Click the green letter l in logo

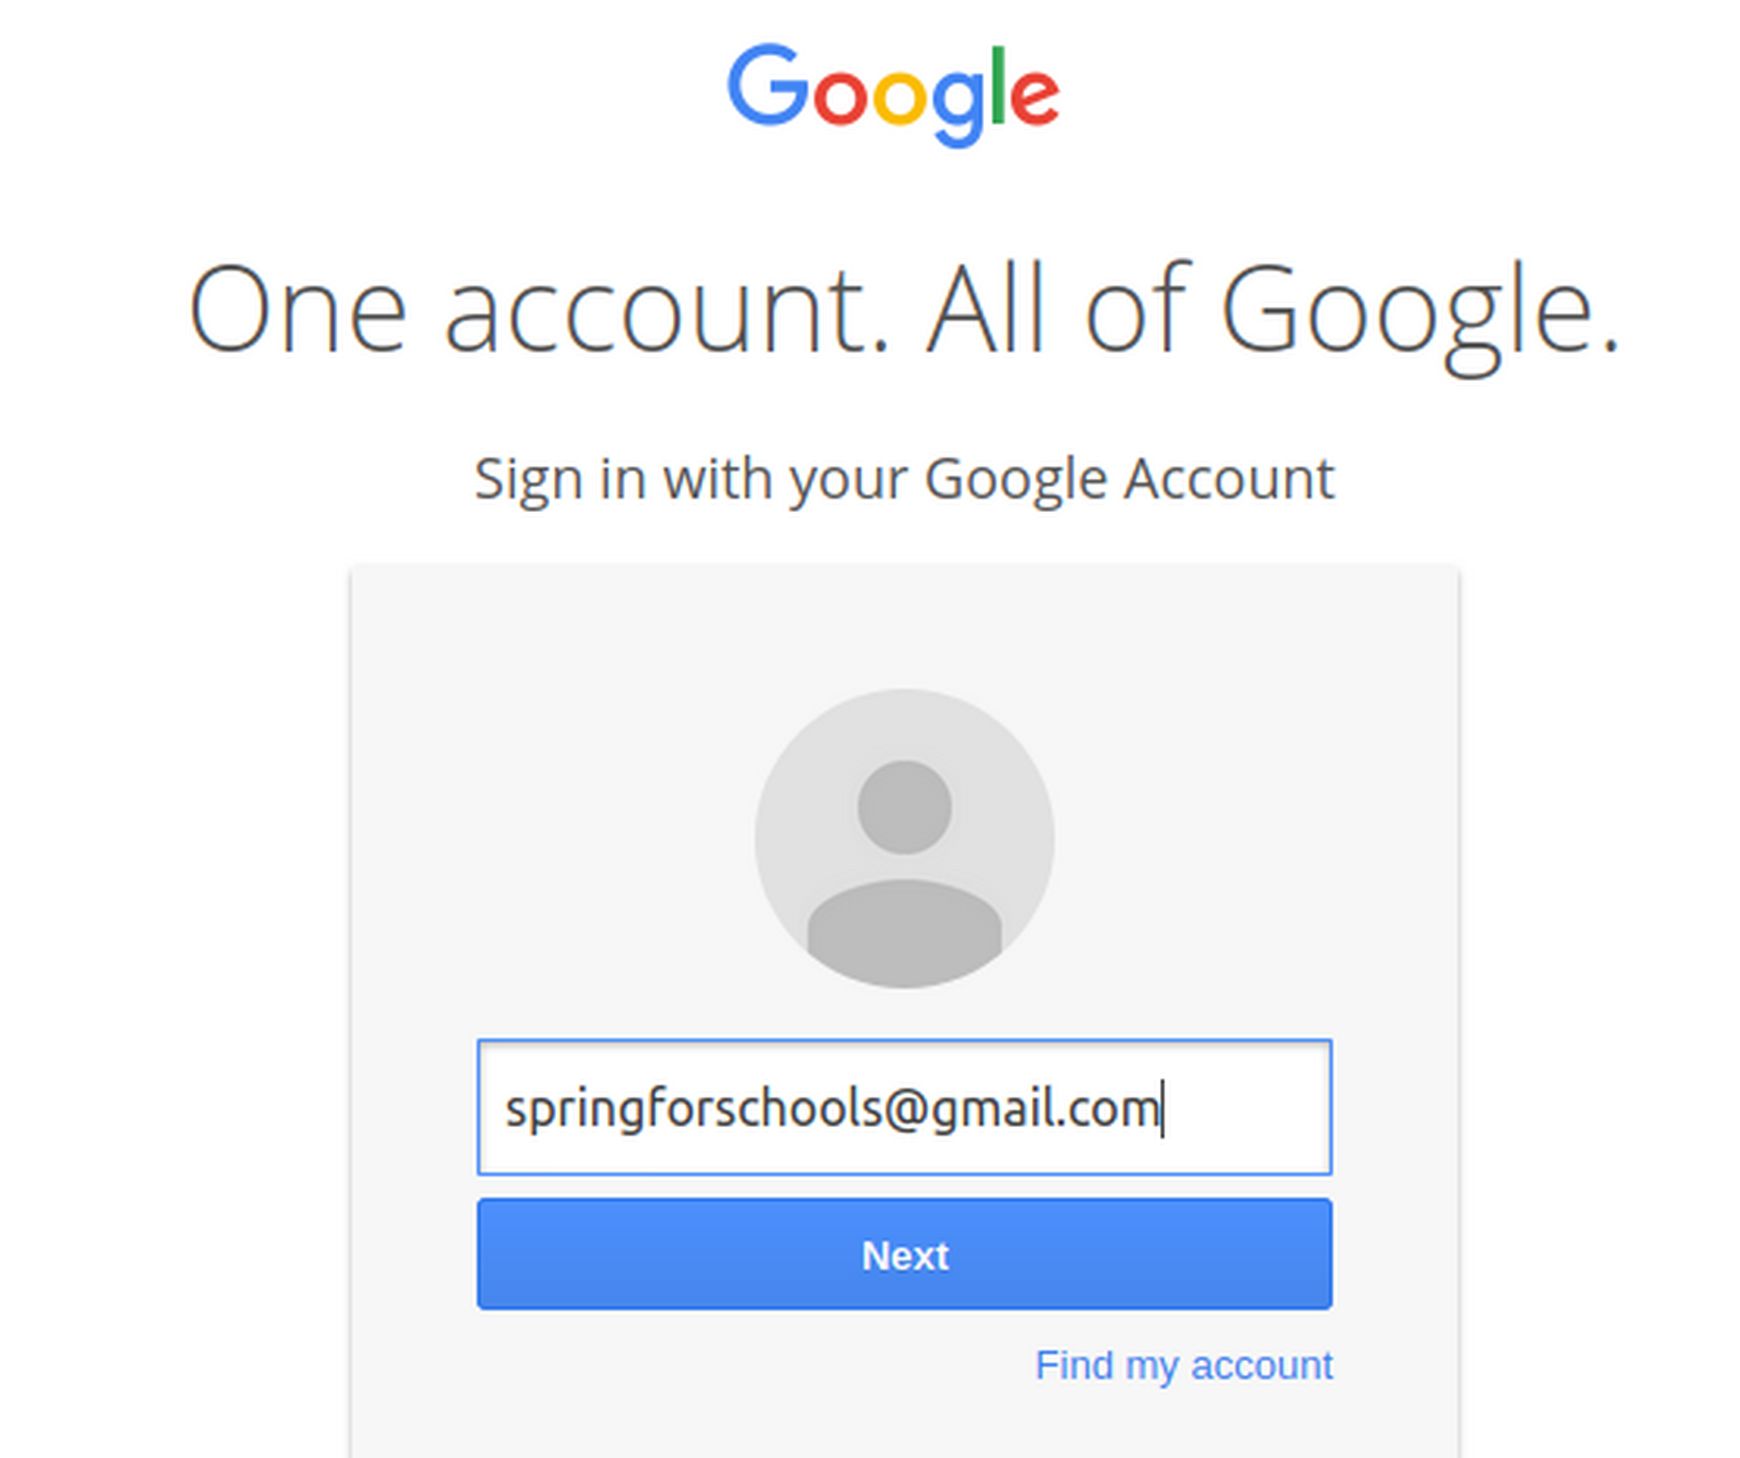point(996,87)
